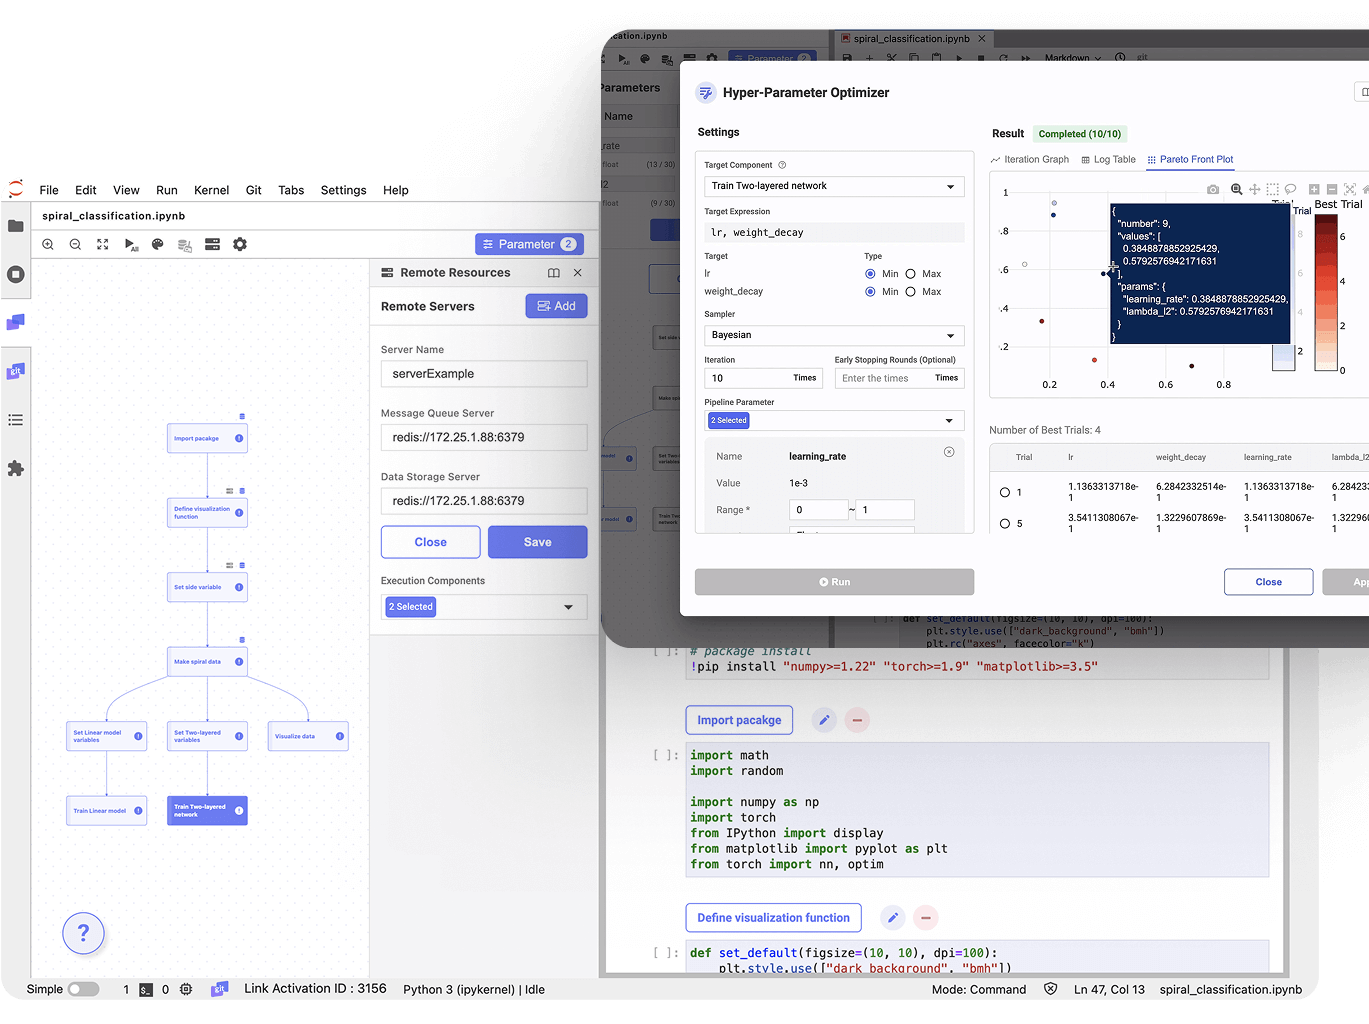Select Max radio for lr target
Viewport: 1369px width, 1024px height.
point(911,274)
